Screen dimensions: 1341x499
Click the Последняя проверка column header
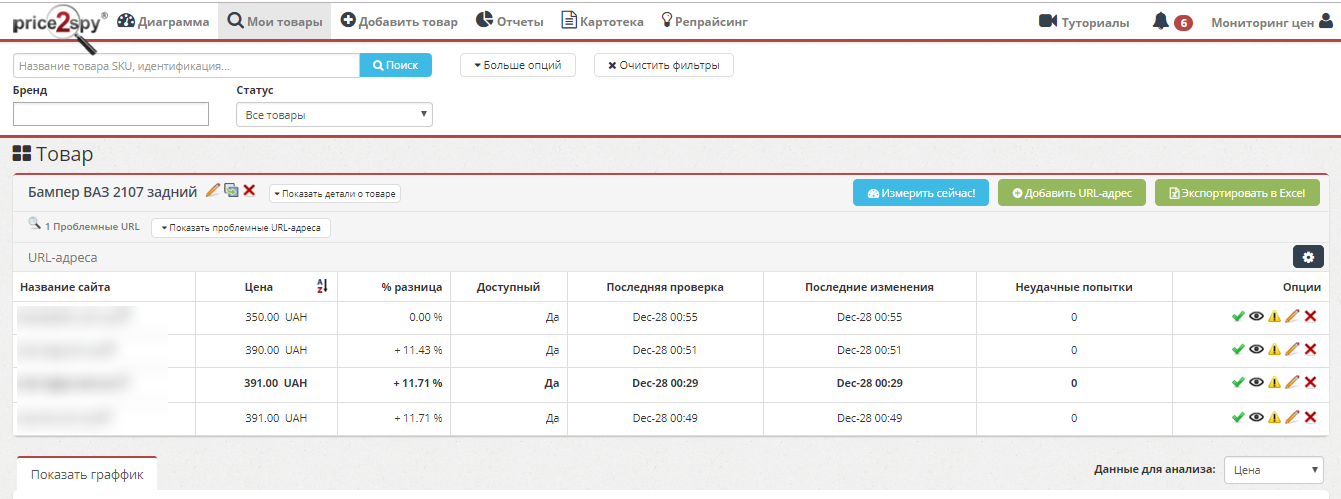click(x=665, y=287)
